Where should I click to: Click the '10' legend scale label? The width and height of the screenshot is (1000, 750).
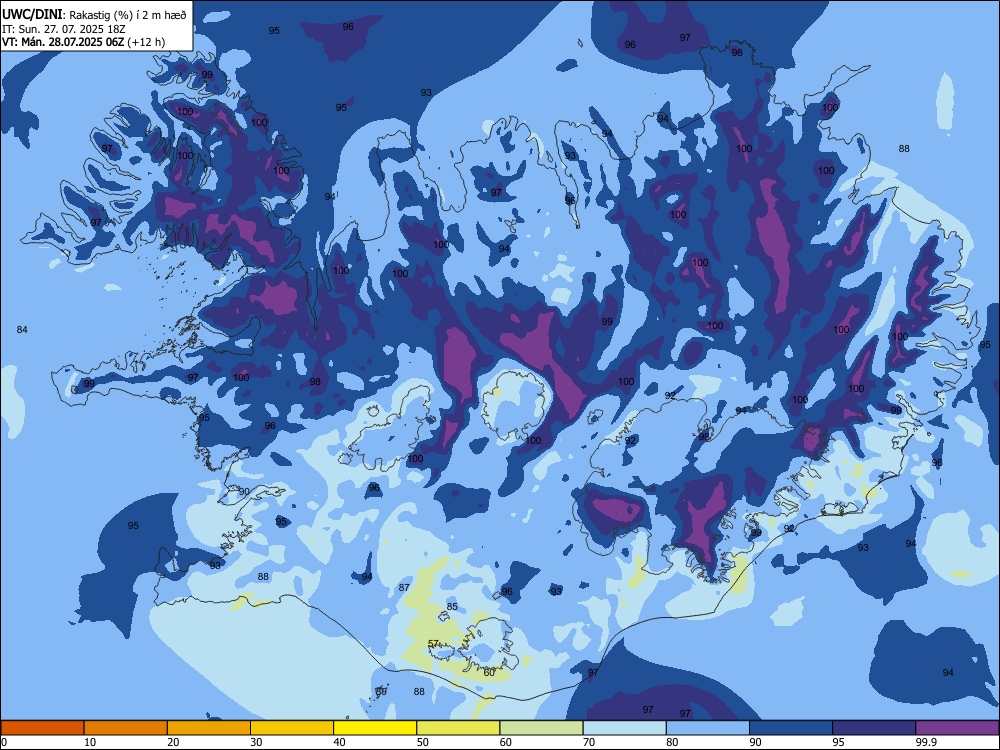[90, 742]
